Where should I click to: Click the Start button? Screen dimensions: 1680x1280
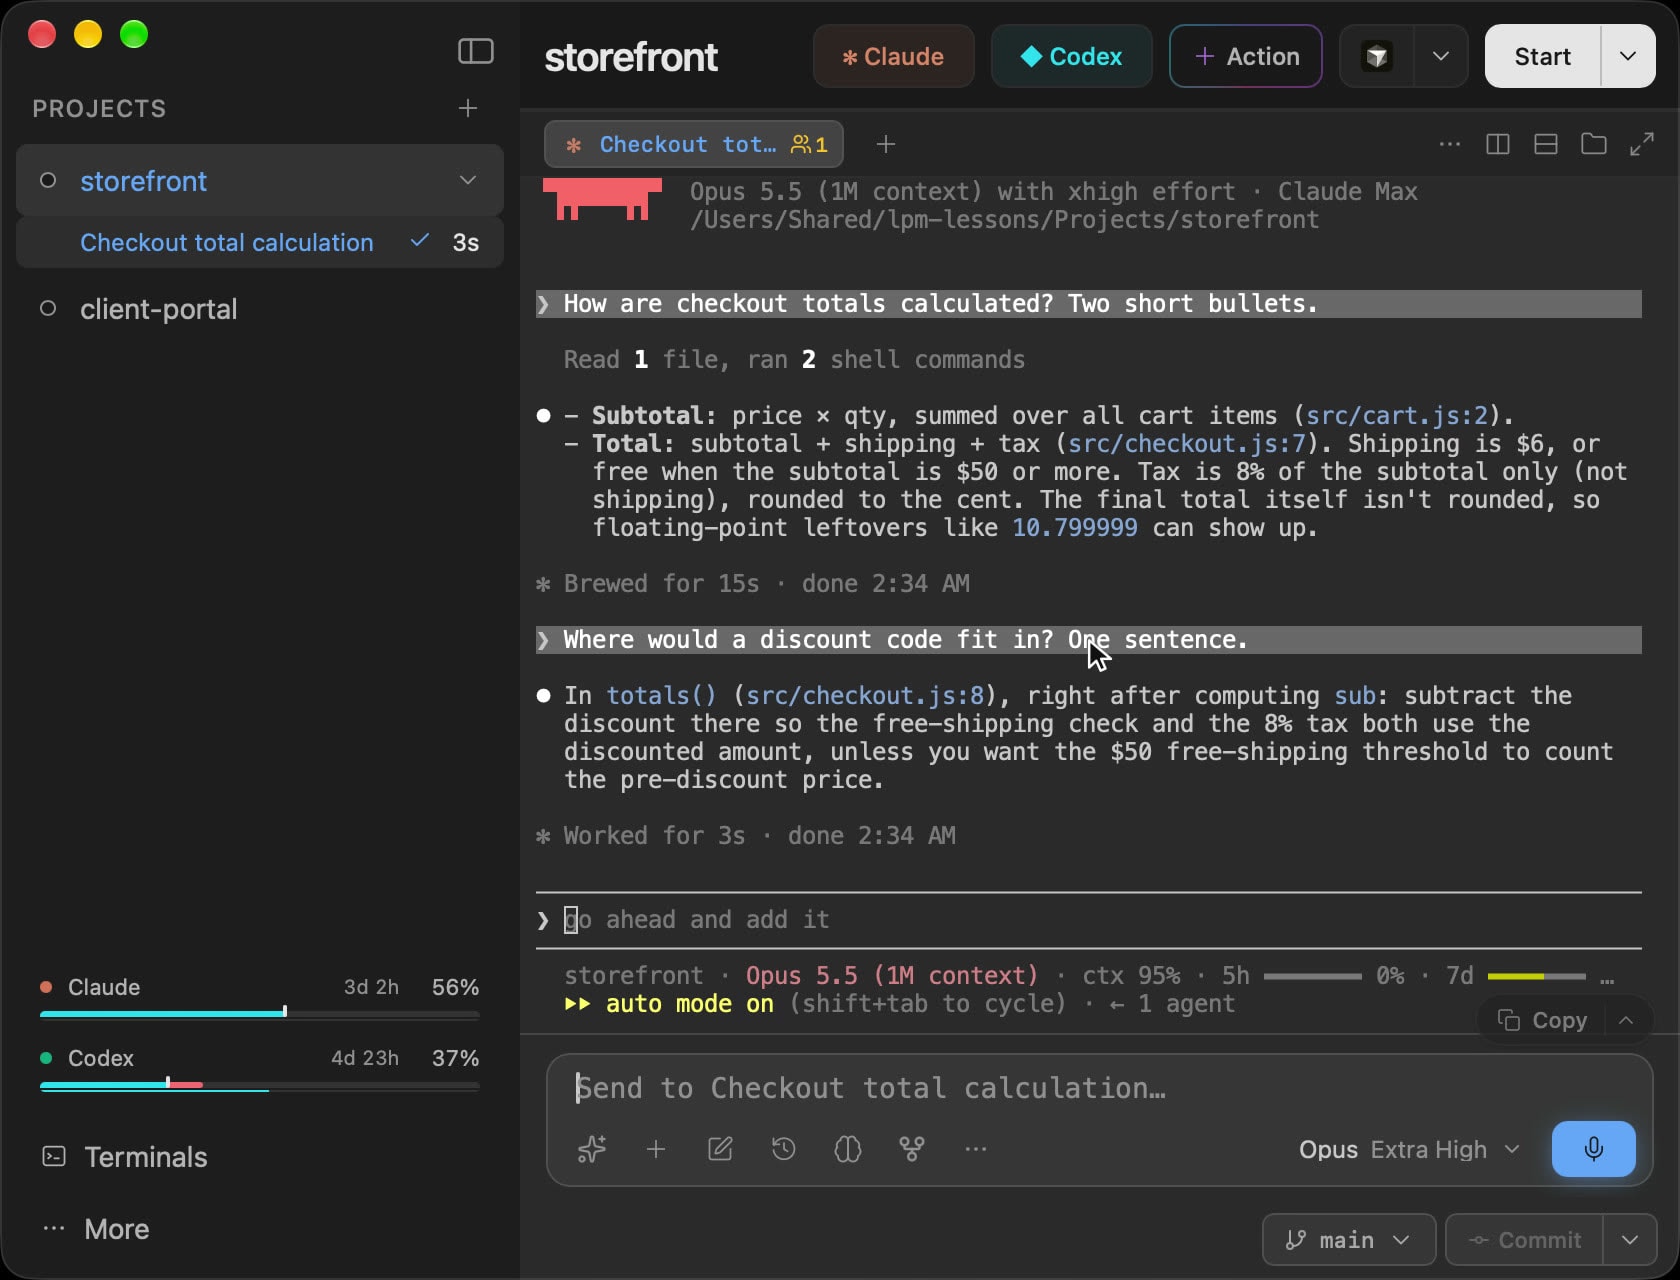1543,57
